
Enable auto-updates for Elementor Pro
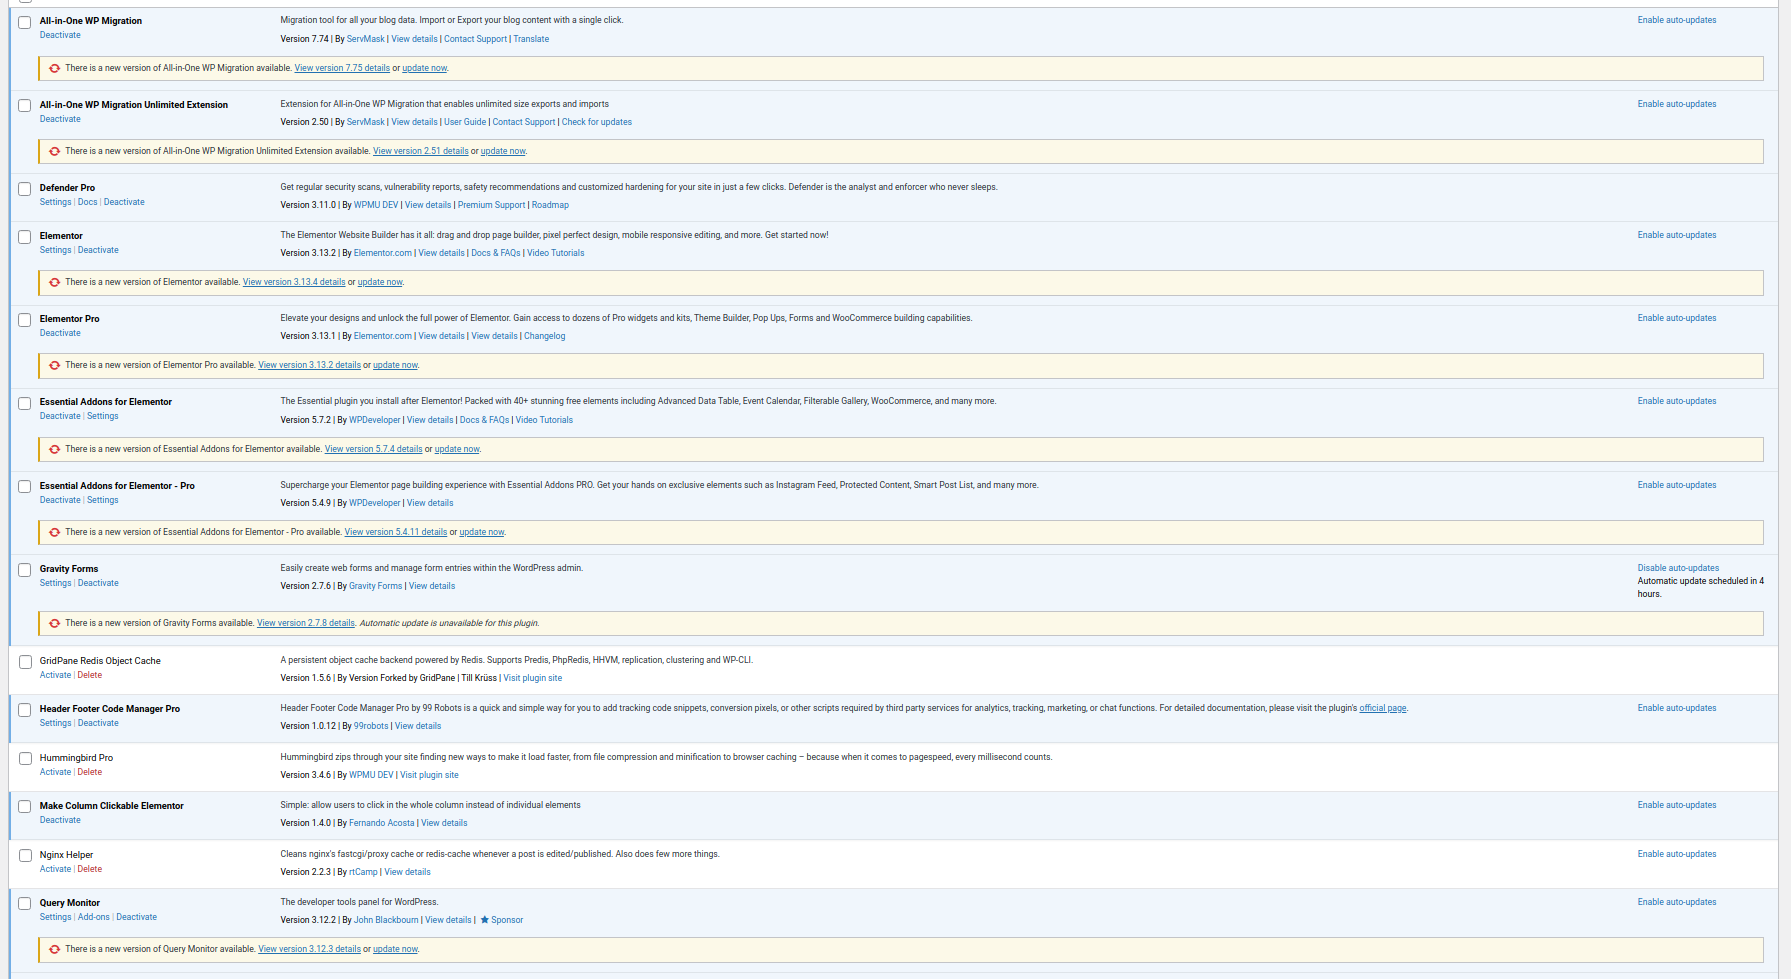1676,318
